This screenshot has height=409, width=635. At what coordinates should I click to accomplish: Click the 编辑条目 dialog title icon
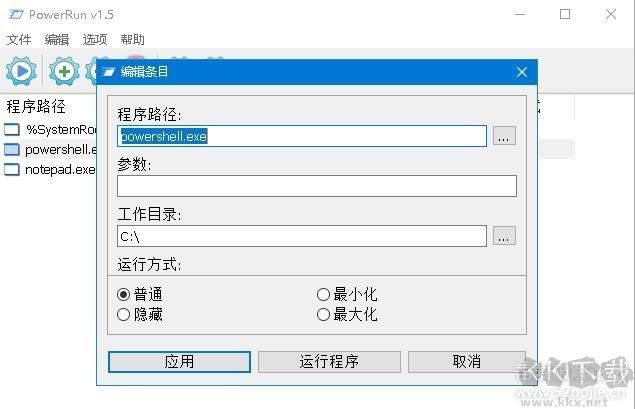(x=109, y=72)
